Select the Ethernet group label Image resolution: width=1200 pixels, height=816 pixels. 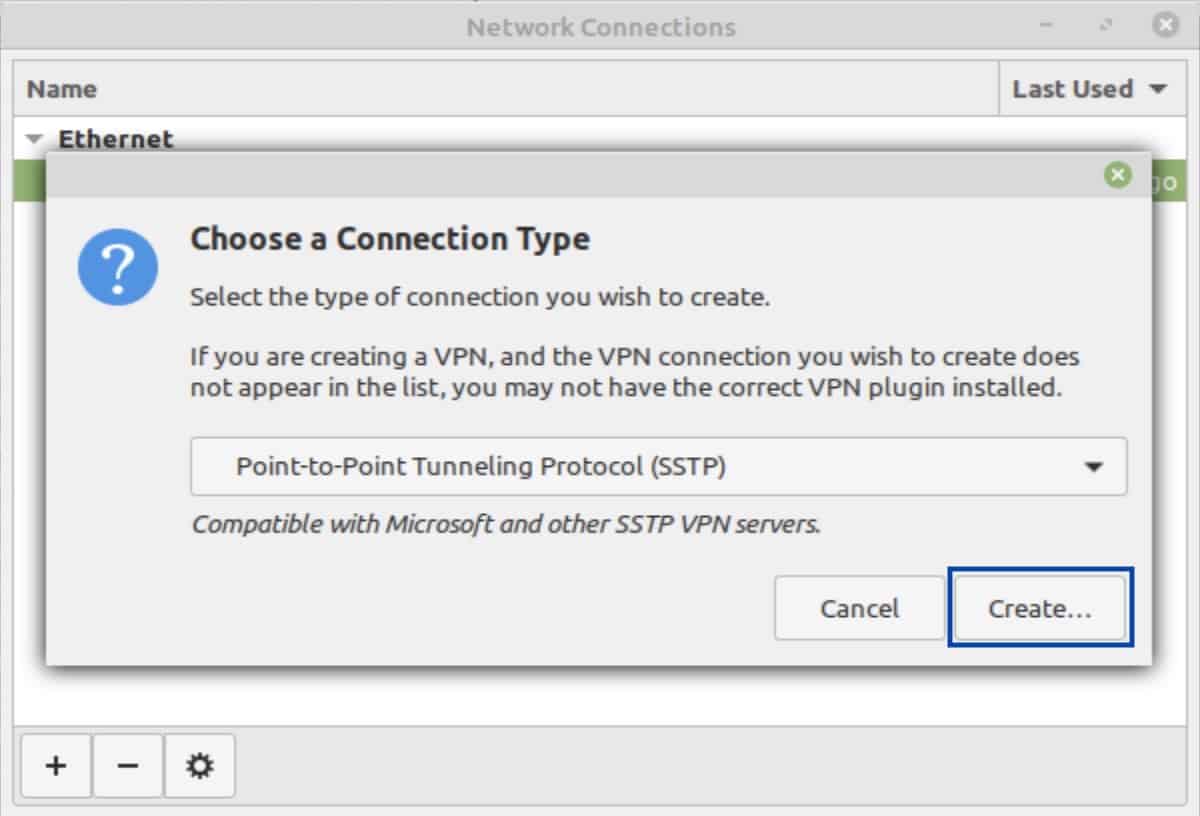click(x=116, y=139)
